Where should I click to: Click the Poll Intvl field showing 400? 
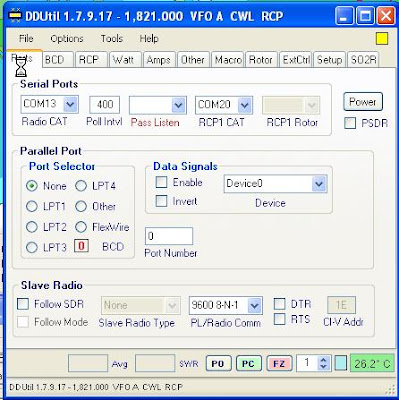pos(104,105)
